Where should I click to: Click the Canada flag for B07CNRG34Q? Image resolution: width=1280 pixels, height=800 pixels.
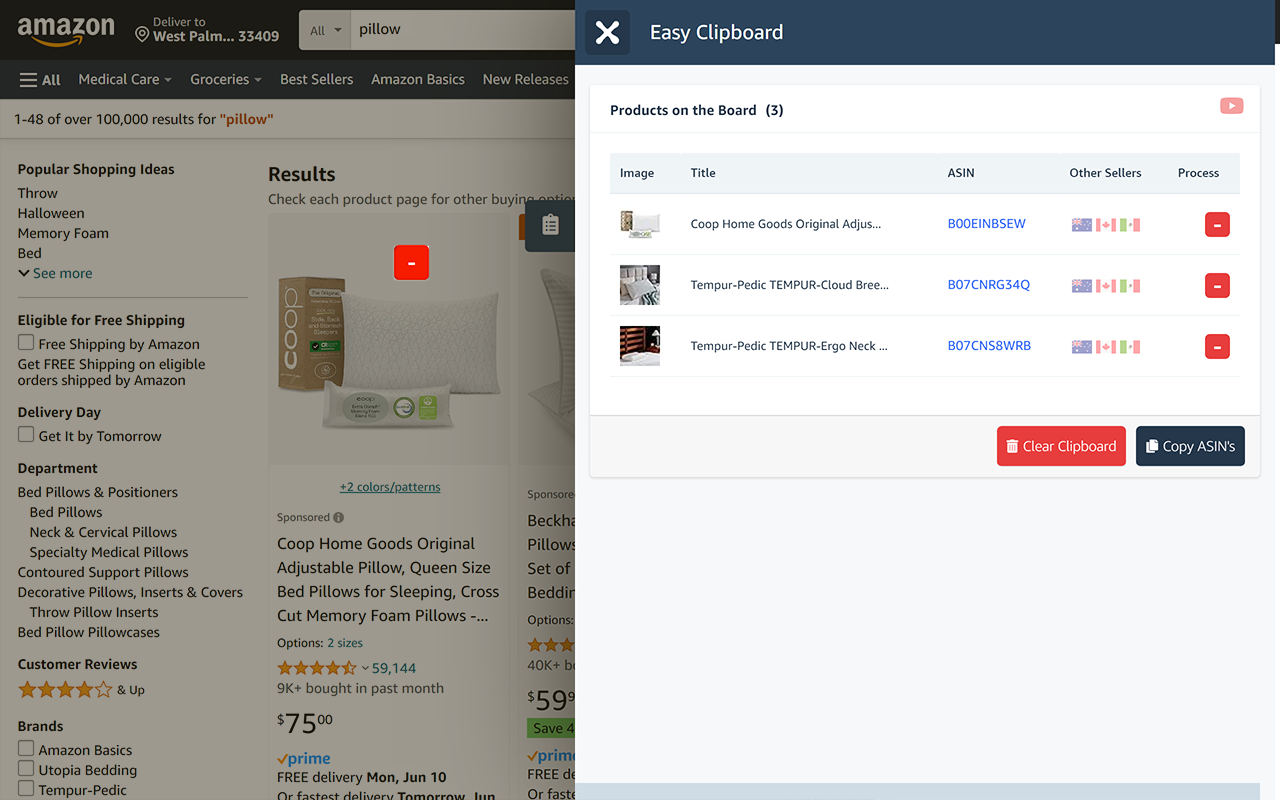1105,286
